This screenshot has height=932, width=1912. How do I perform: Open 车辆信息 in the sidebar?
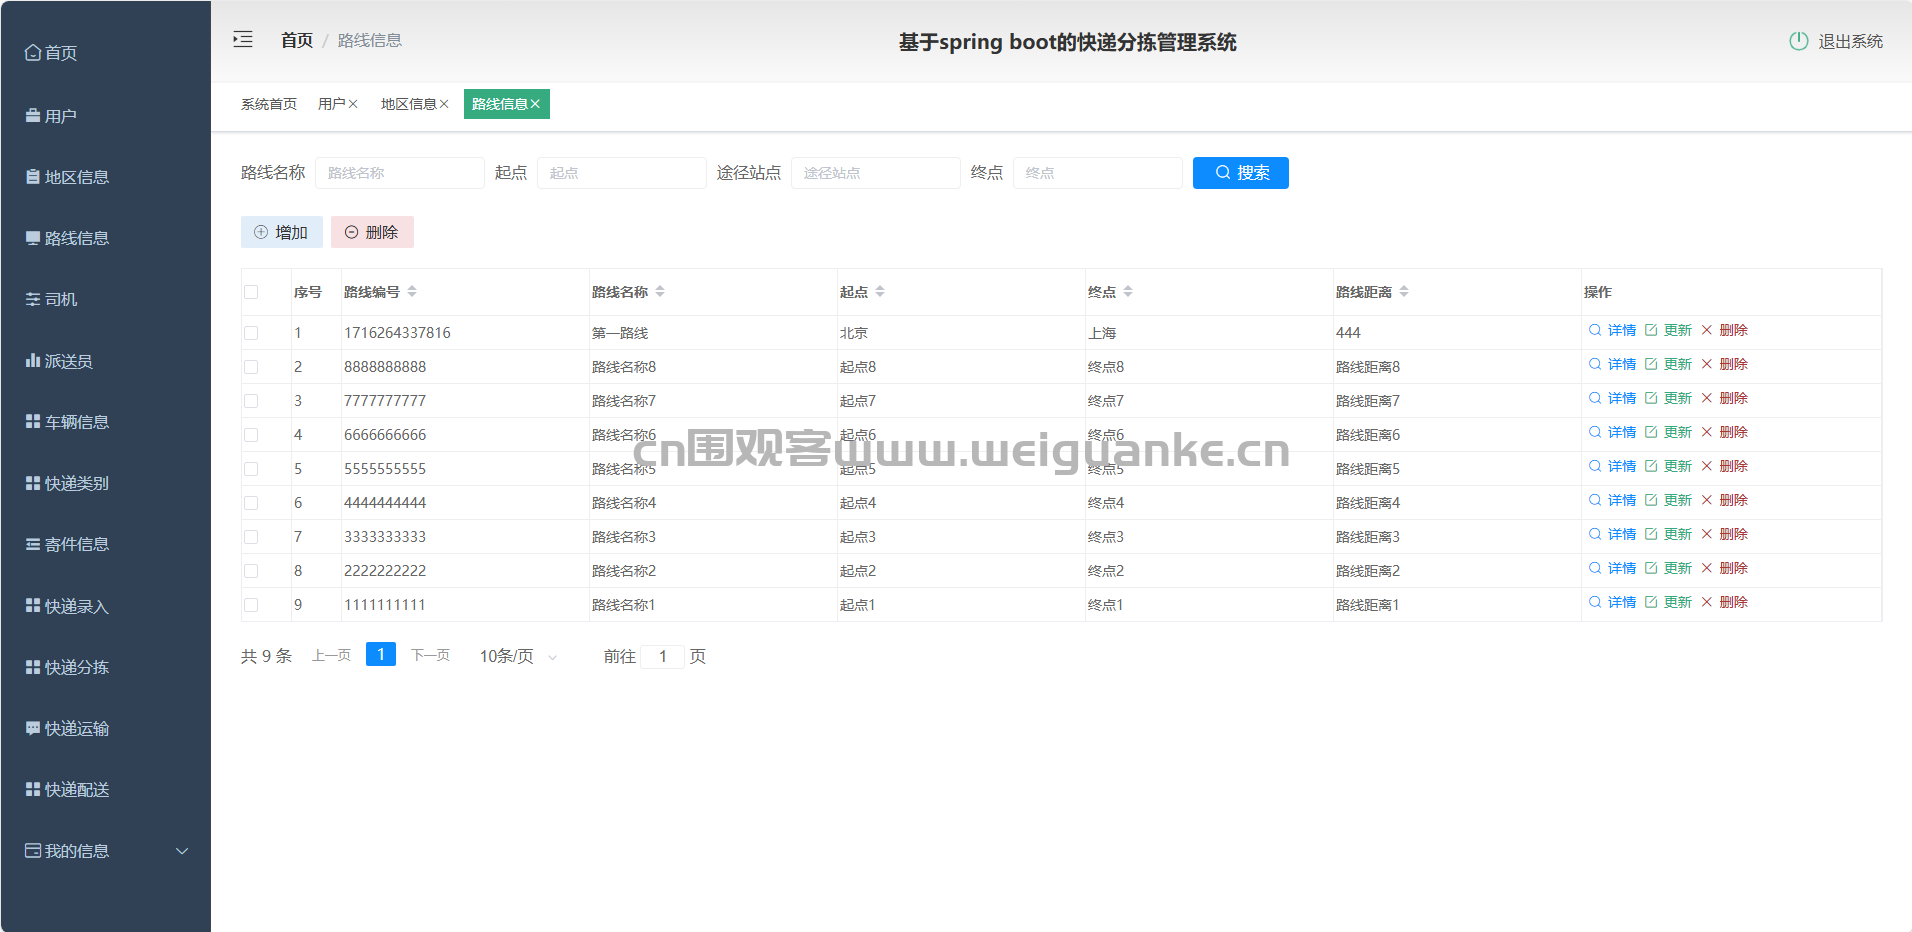76,422
